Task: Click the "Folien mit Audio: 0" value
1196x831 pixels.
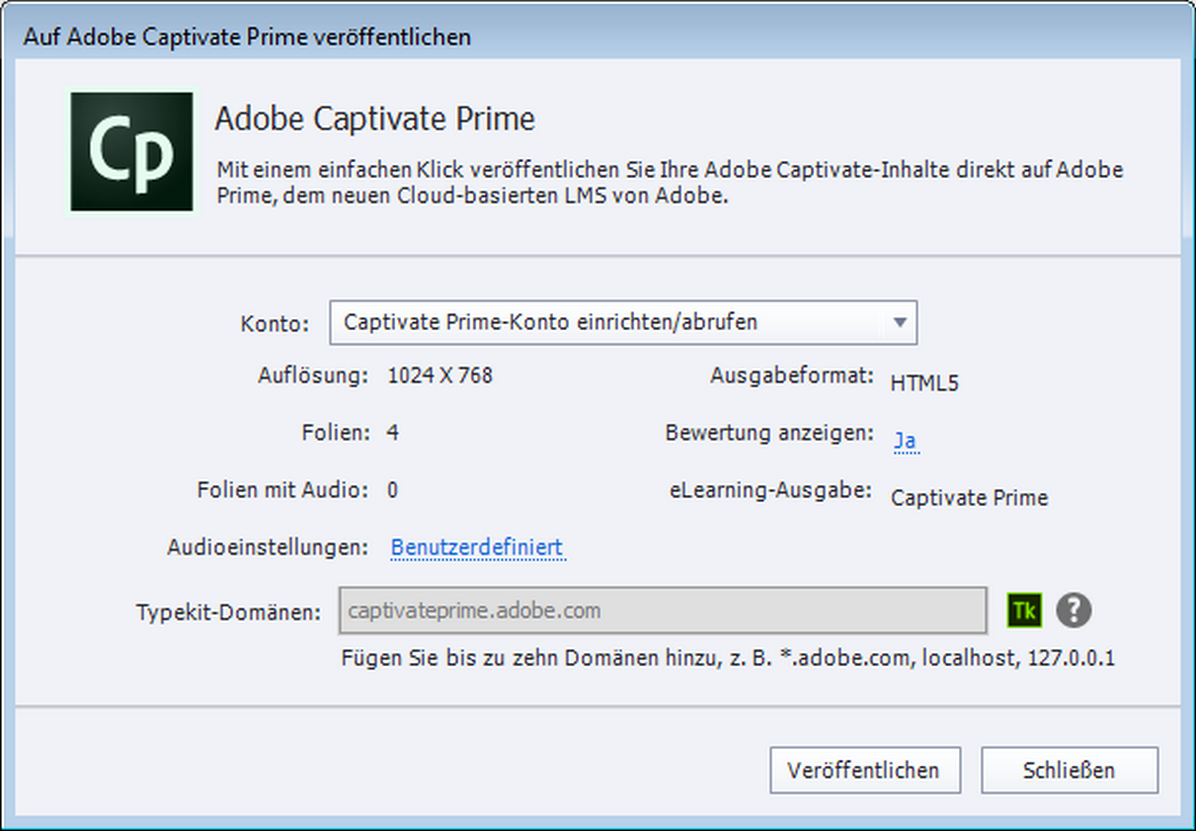Action: (392, 490)
